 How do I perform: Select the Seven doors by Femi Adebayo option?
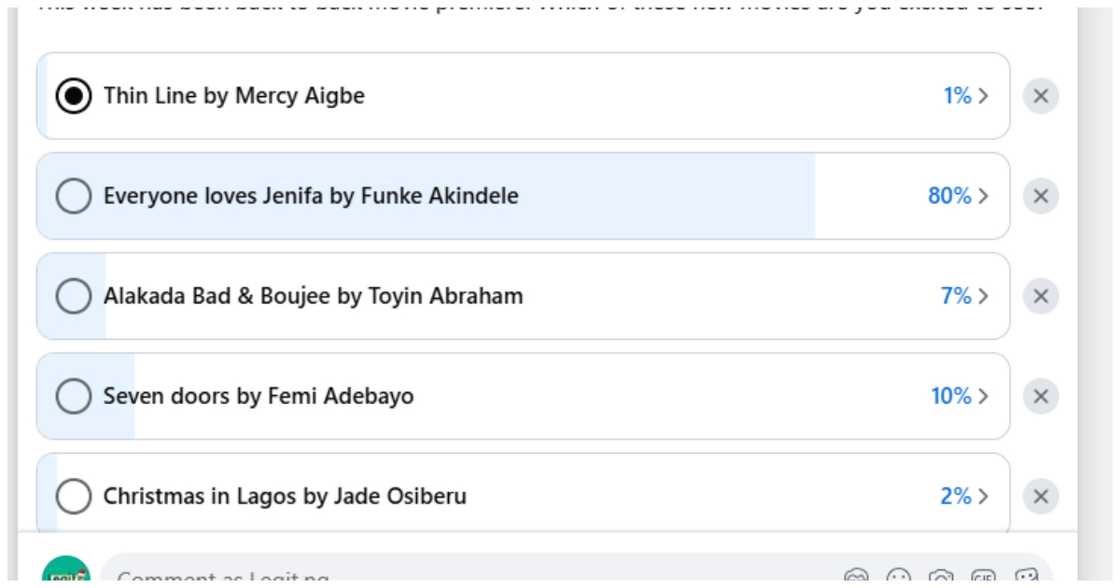74,396
